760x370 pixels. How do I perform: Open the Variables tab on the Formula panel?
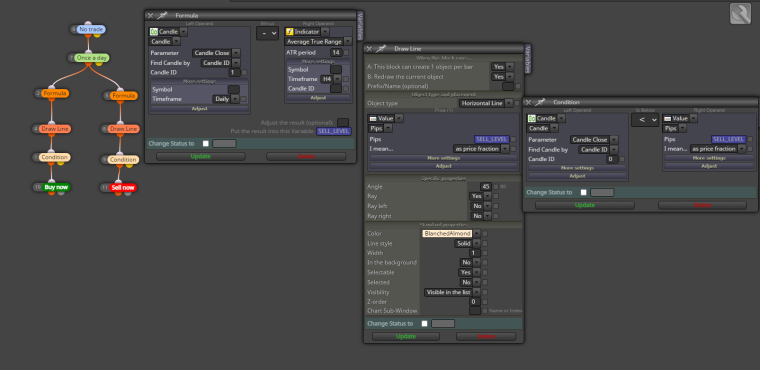(x=360, y=26)
